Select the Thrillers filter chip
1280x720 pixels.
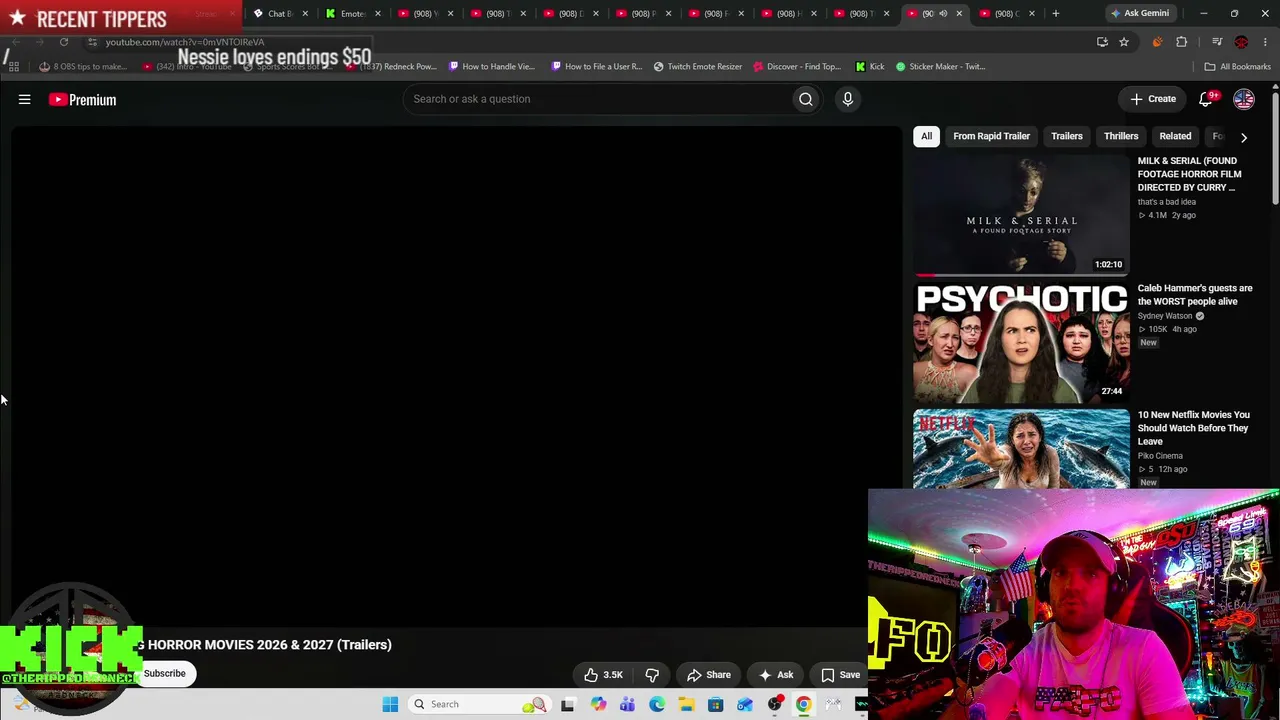(x=1121, y=136)
